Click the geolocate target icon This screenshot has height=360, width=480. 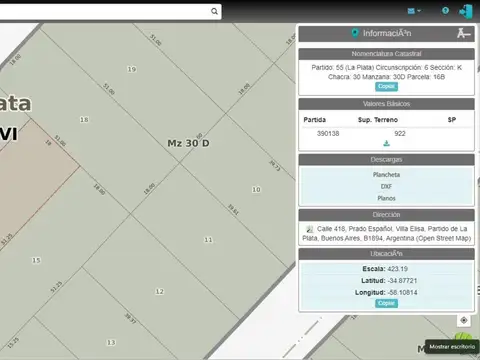[x=464, y=320]
